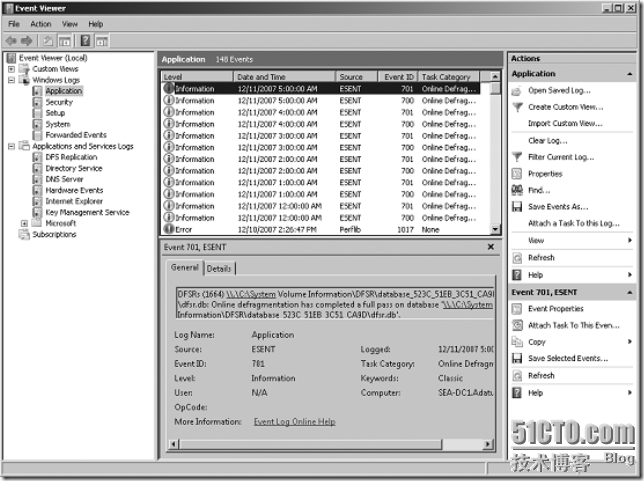Click event list scrollbar up arrow

tap(495, 76)
